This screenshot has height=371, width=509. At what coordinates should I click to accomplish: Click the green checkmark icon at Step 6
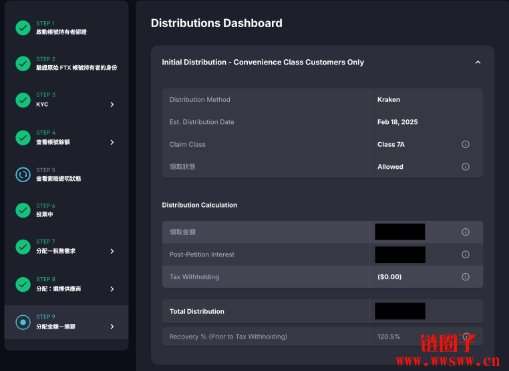pyautogui.click(x=23, y=210)
